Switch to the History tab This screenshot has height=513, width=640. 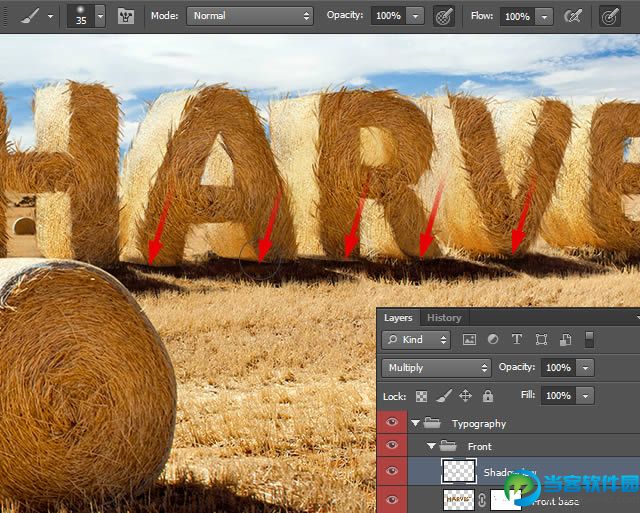tap(444, 318)
